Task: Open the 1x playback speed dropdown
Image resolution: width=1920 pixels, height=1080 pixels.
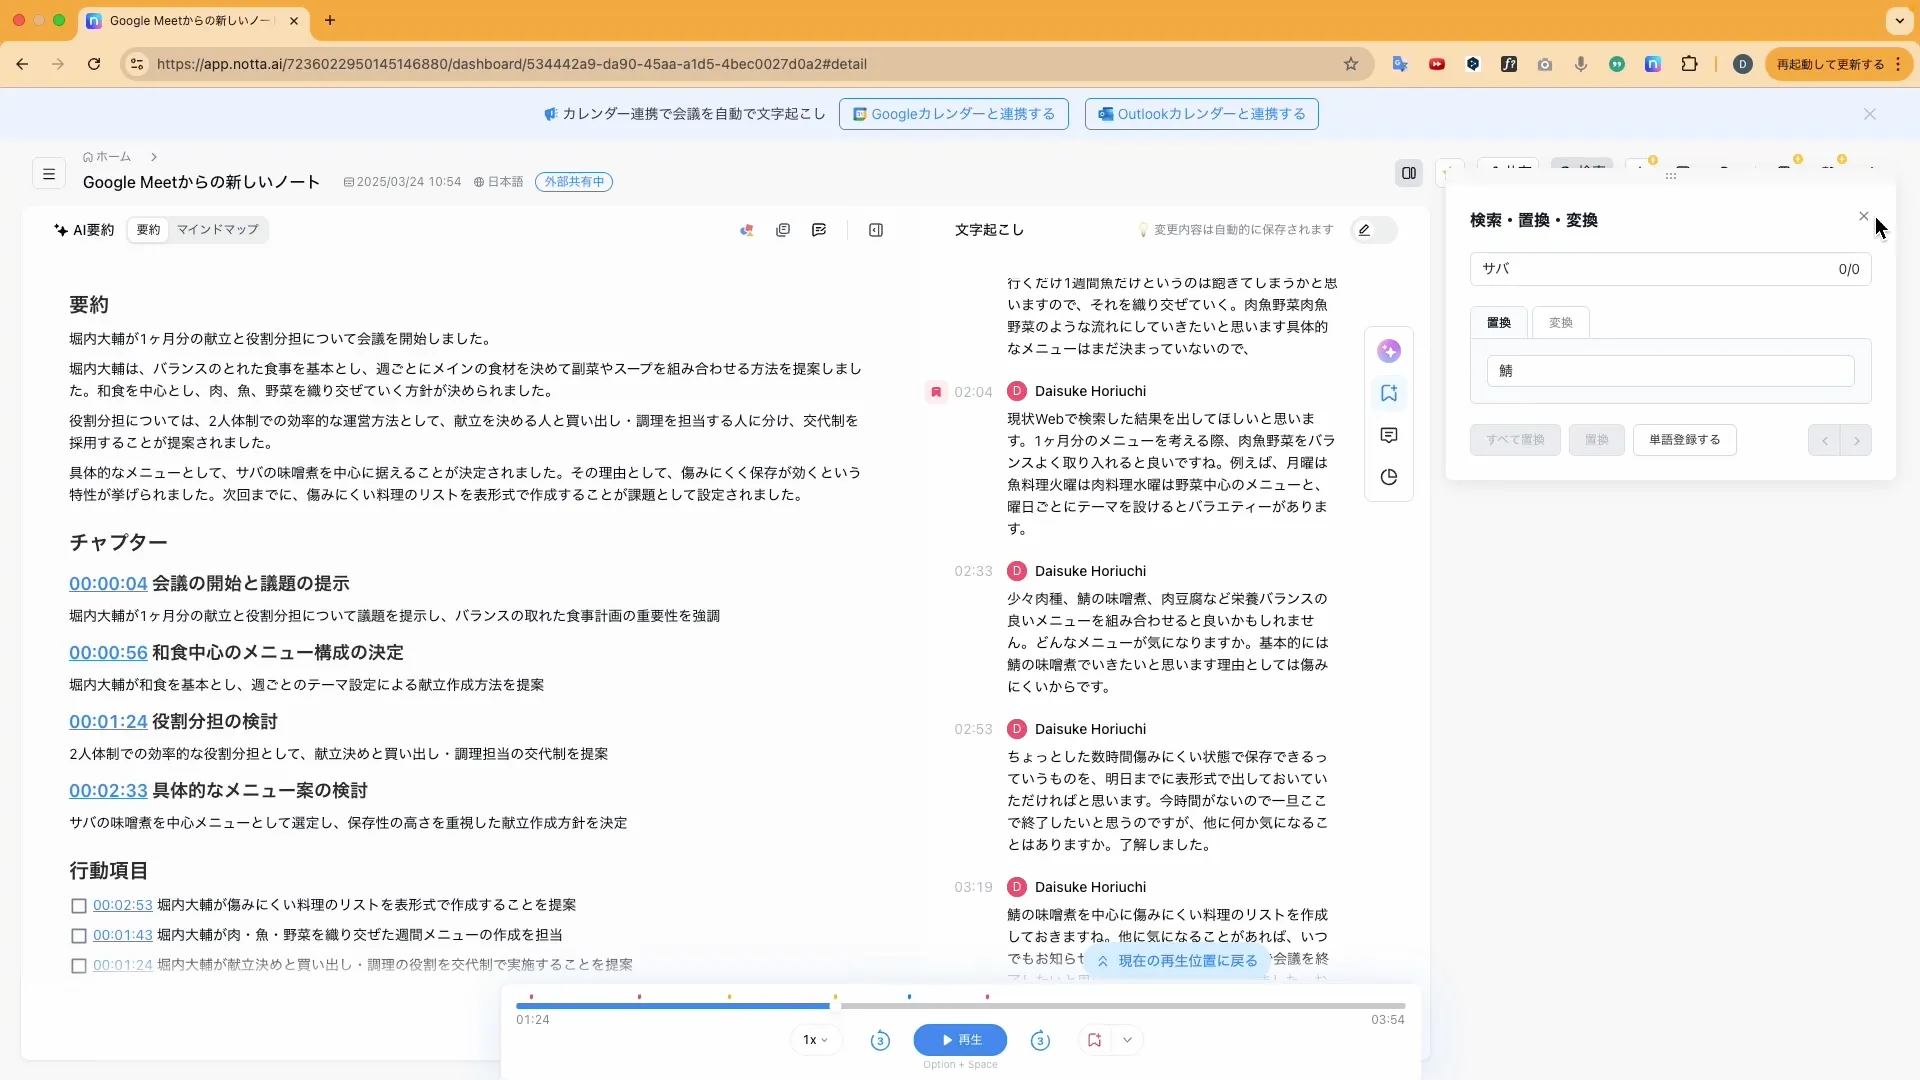Action: pos(815,1040)
